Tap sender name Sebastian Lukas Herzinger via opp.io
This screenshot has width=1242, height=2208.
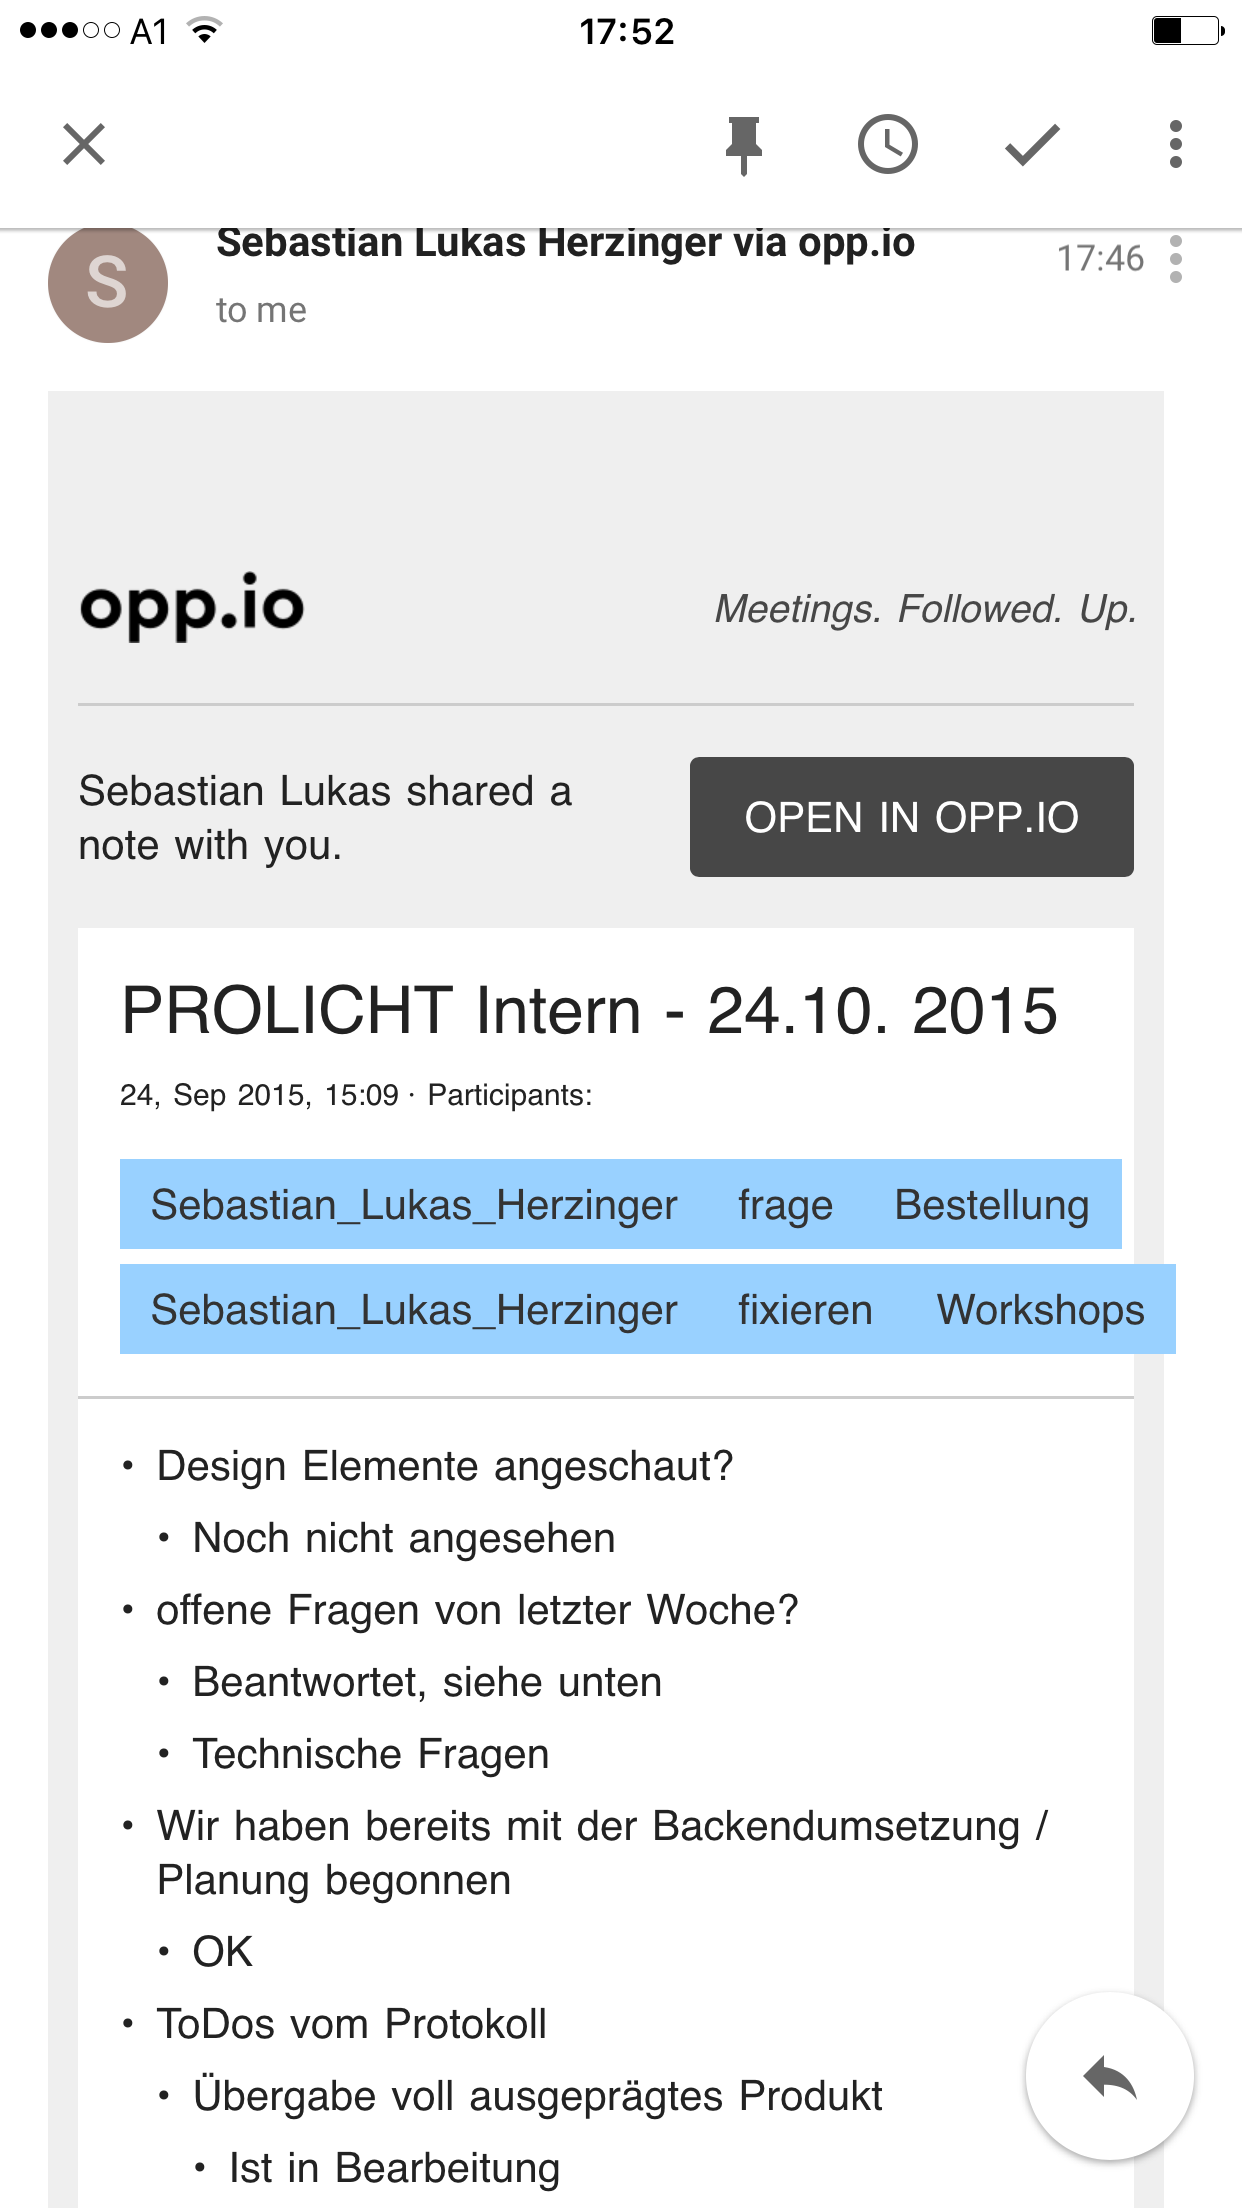[566, 243]
